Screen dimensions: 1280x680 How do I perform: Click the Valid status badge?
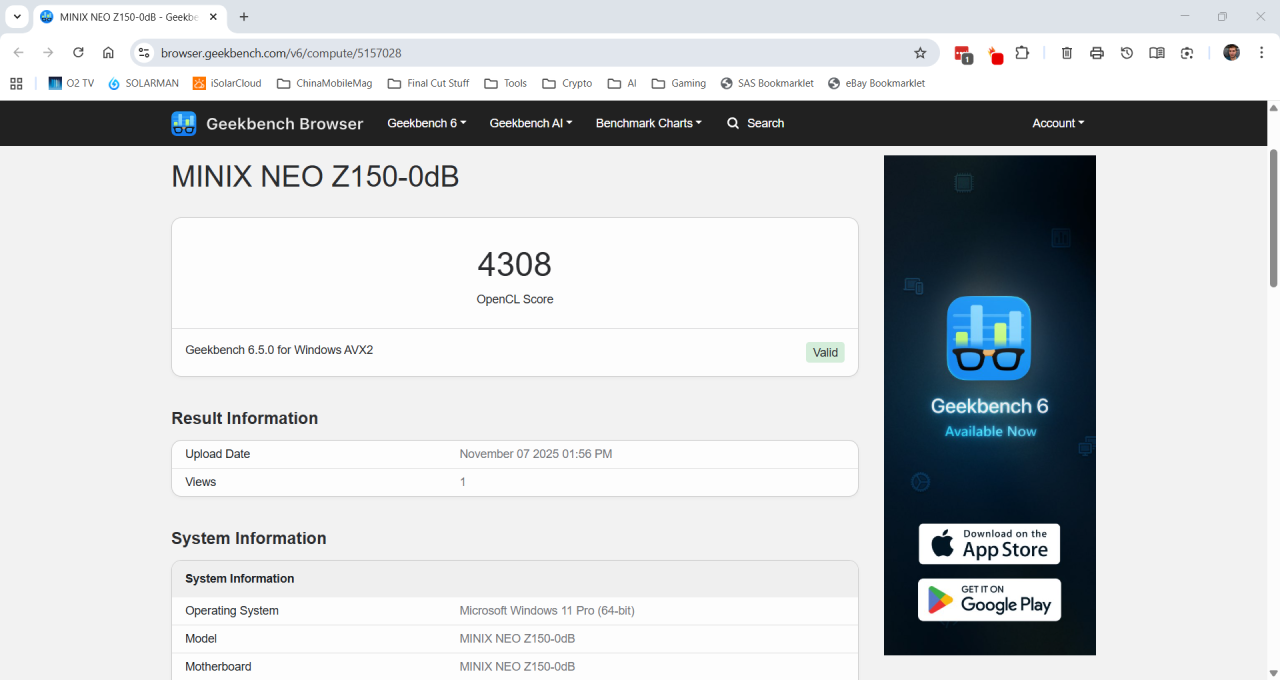(824, 352)
